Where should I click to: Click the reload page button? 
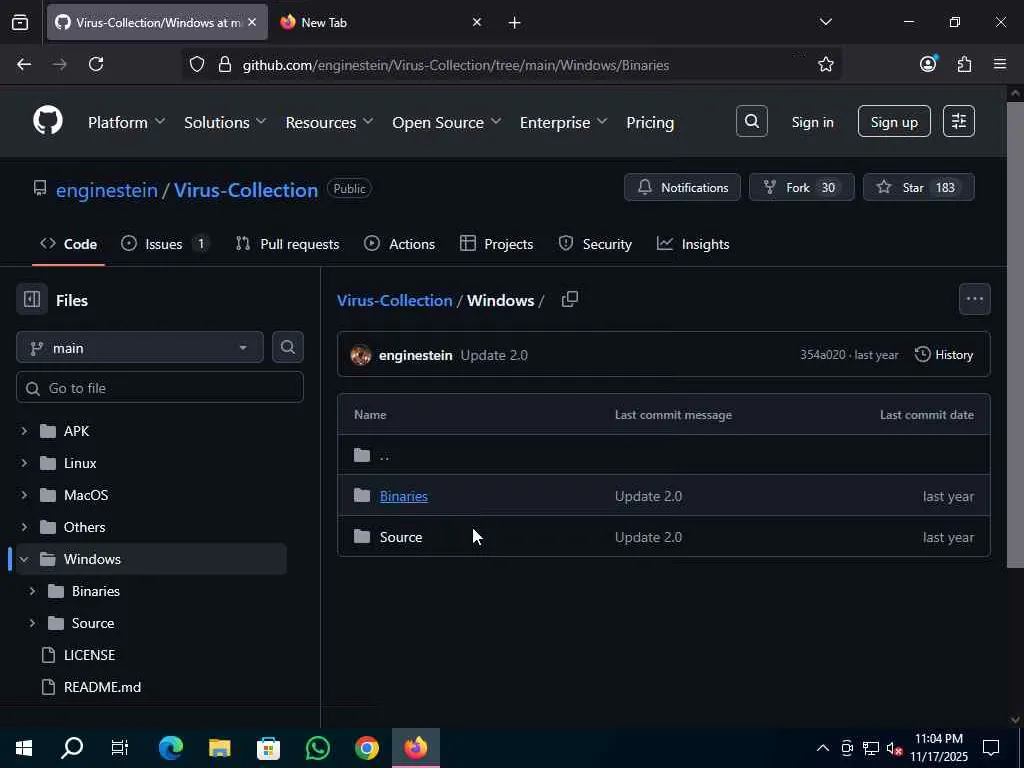(96, 64)
